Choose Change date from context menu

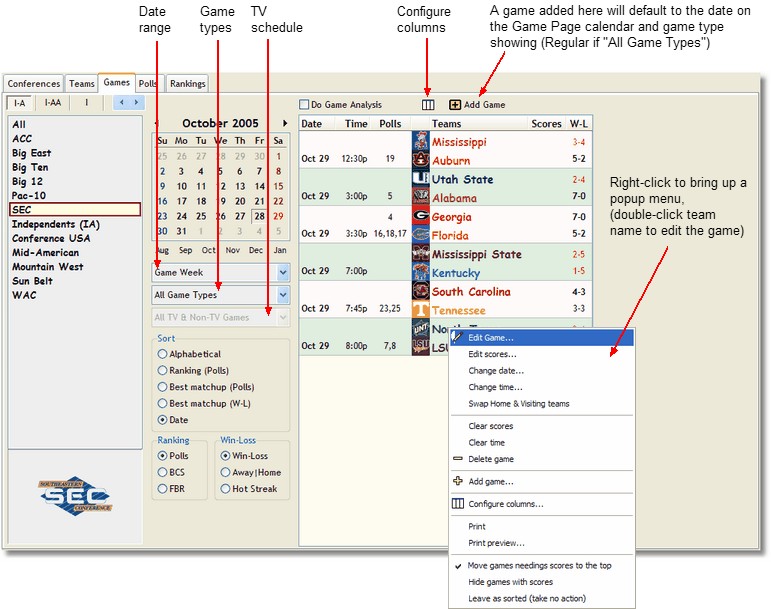click(542, 371)
